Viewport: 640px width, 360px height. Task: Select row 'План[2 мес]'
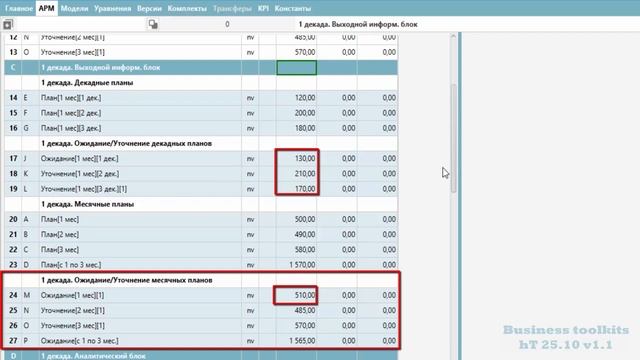point(201,235)
